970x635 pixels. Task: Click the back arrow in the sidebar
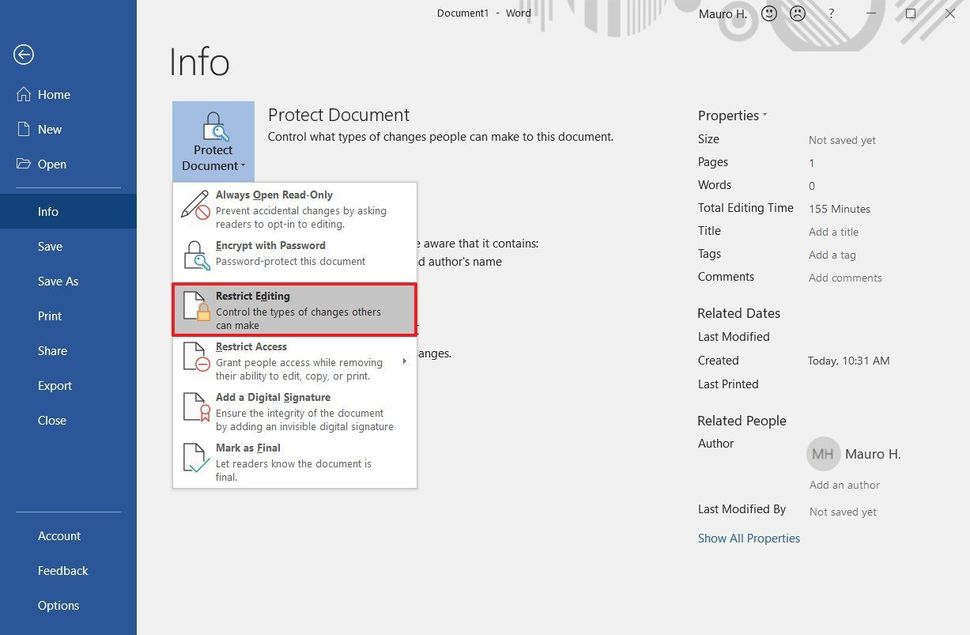pyautogui.click(x=23, y=54)
